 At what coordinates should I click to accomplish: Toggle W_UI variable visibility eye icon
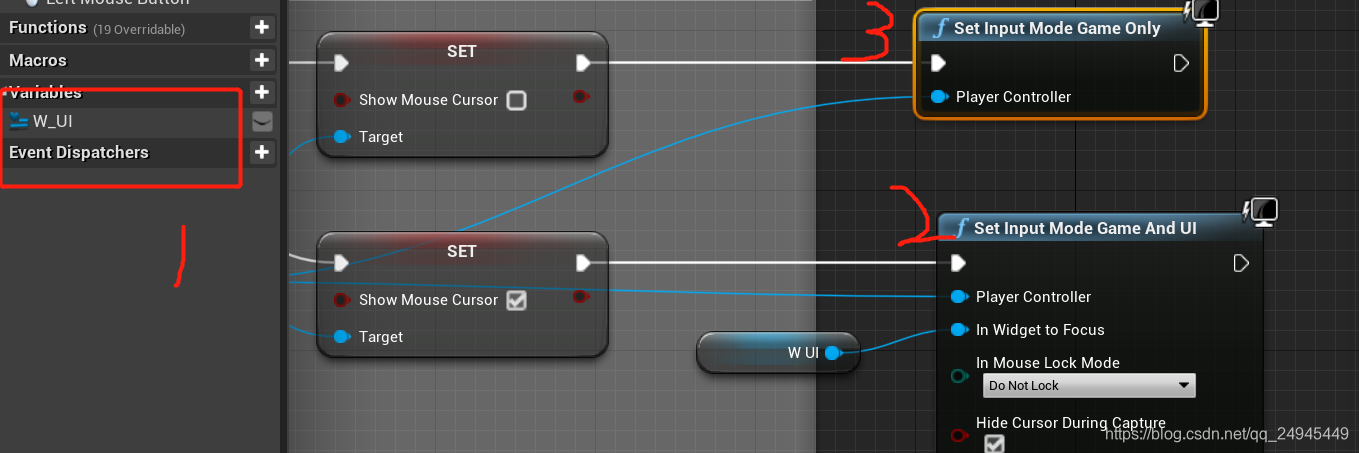pyautogui.click(x=262, y=121)
